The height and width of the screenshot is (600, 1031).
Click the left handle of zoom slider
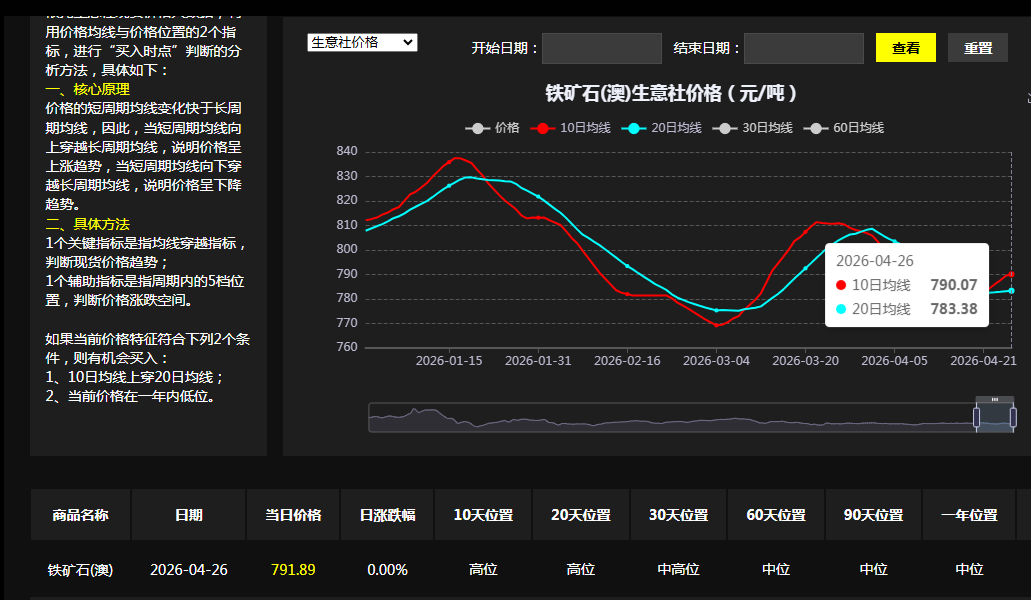(x=976, y=417)
